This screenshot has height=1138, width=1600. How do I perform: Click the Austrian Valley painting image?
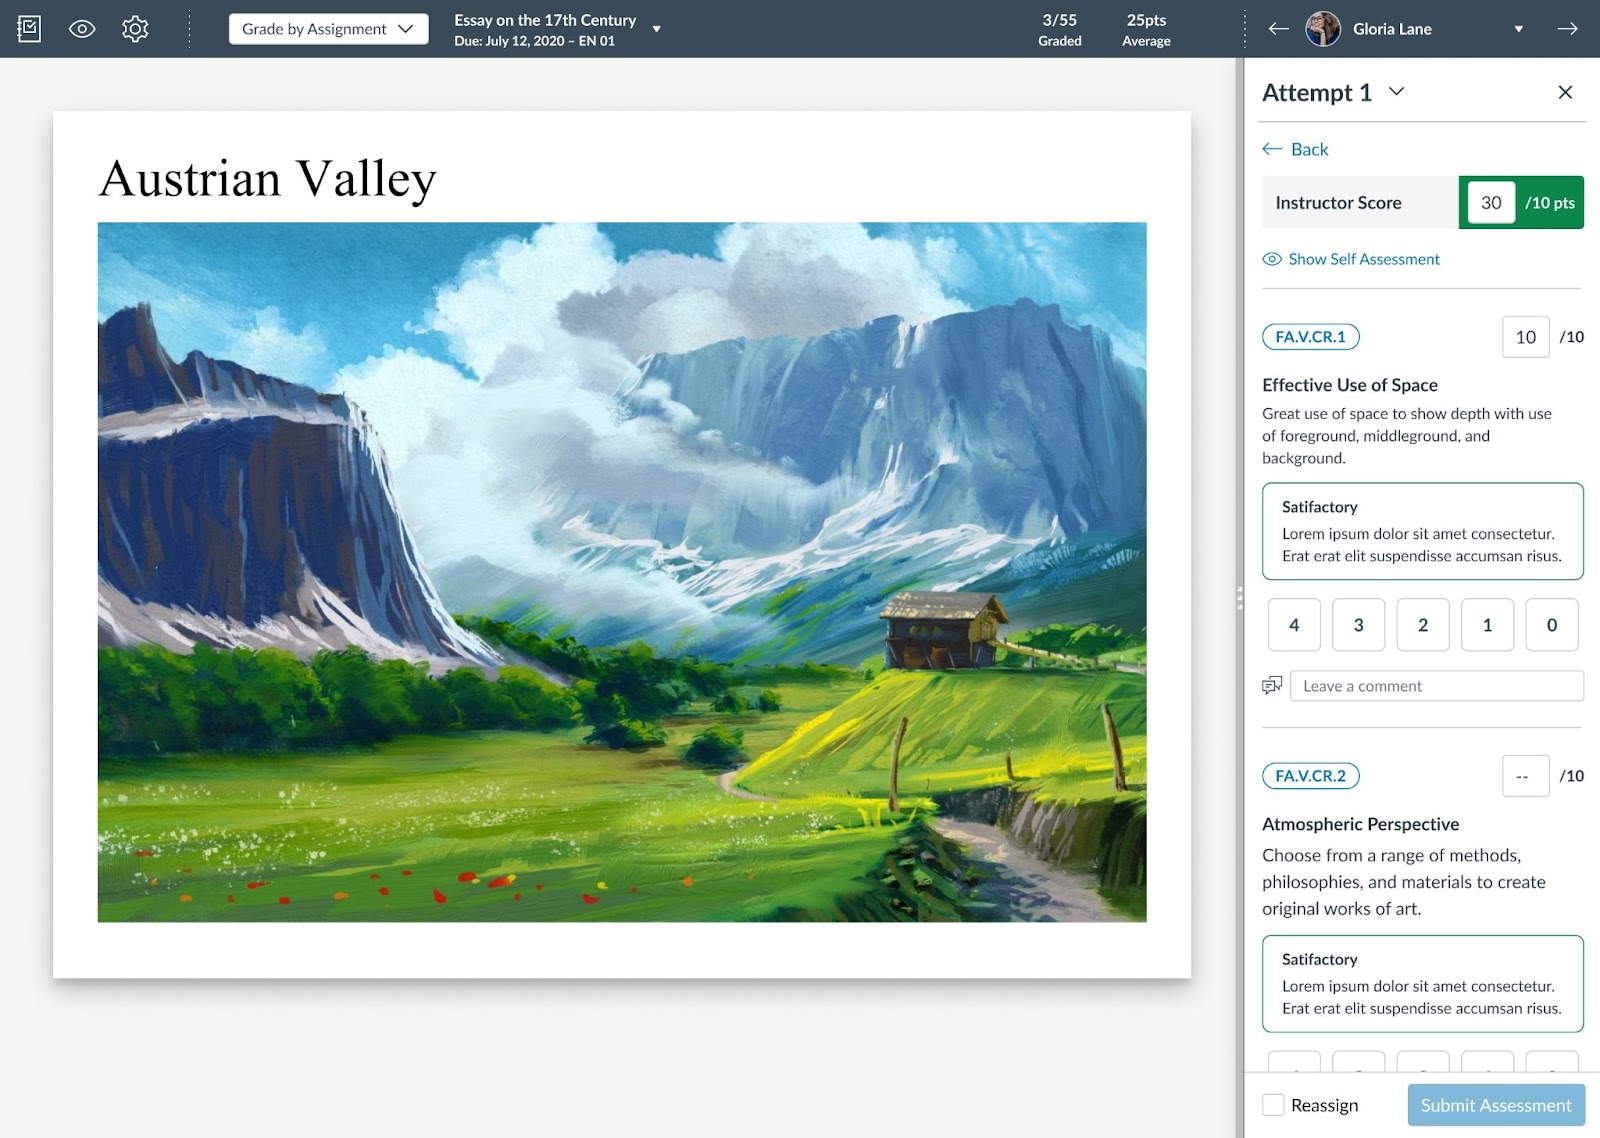(622, 572)
